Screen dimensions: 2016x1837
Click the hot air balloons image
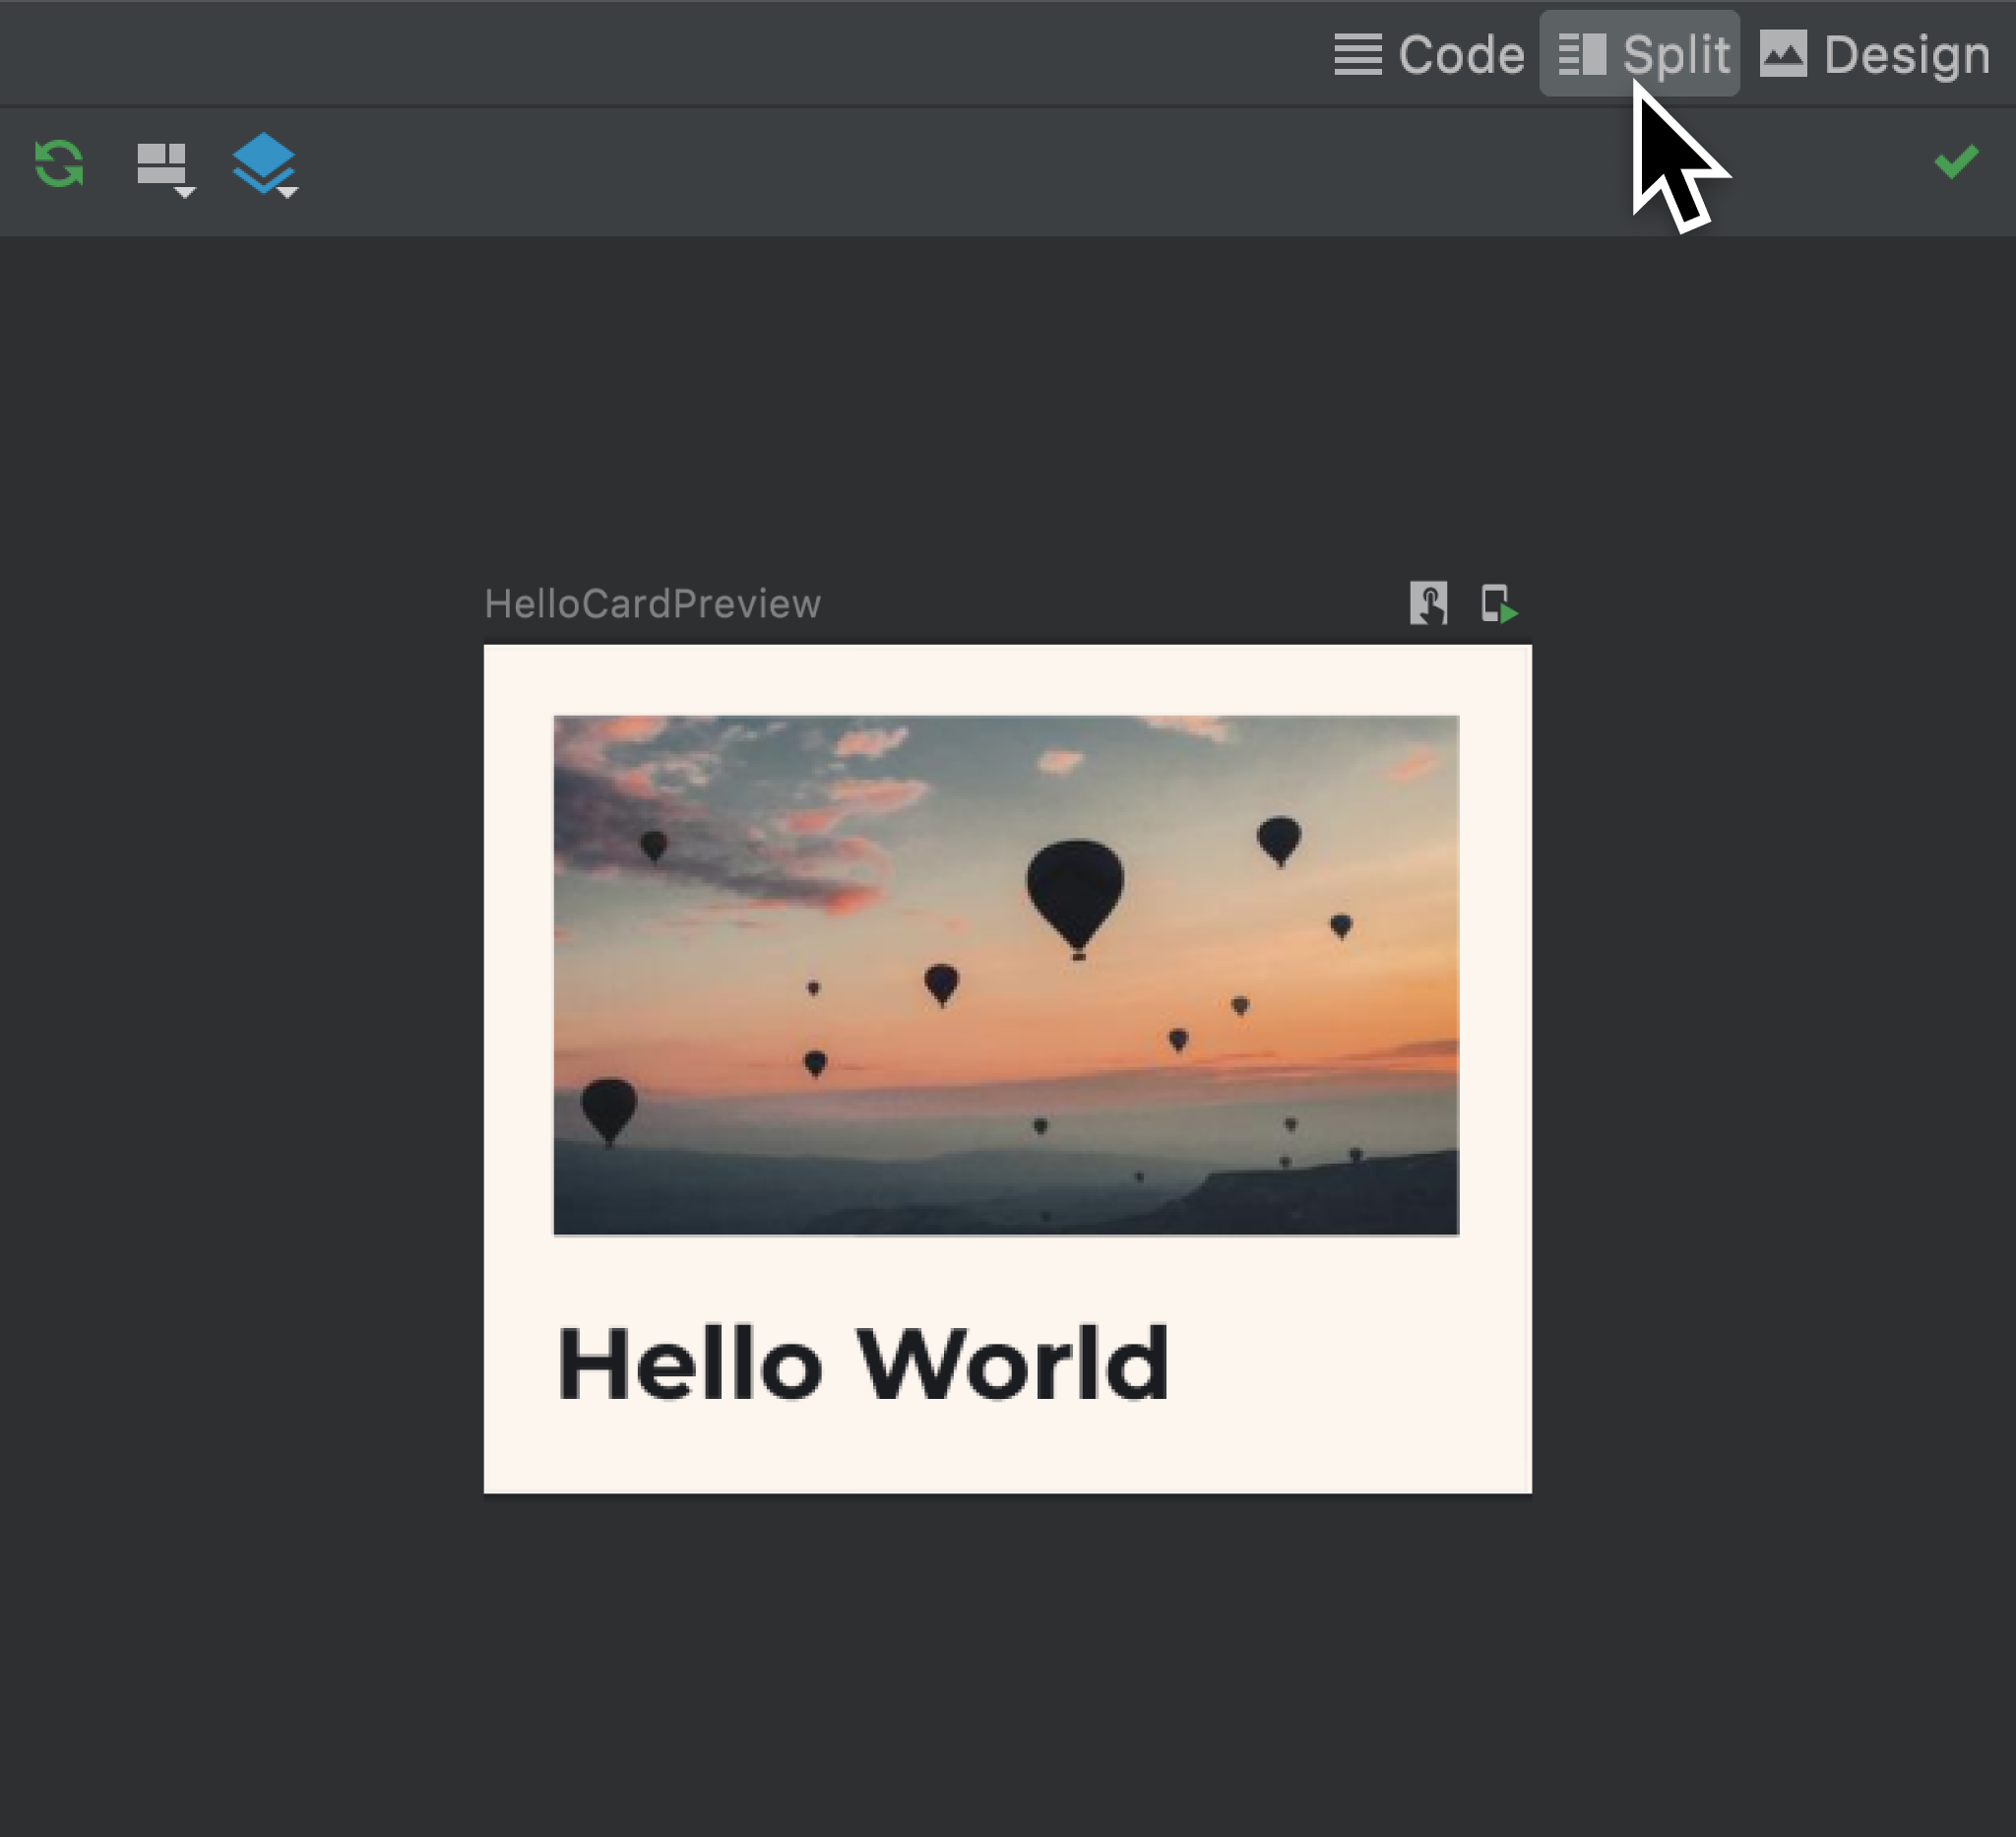[x=1006, y=975]
